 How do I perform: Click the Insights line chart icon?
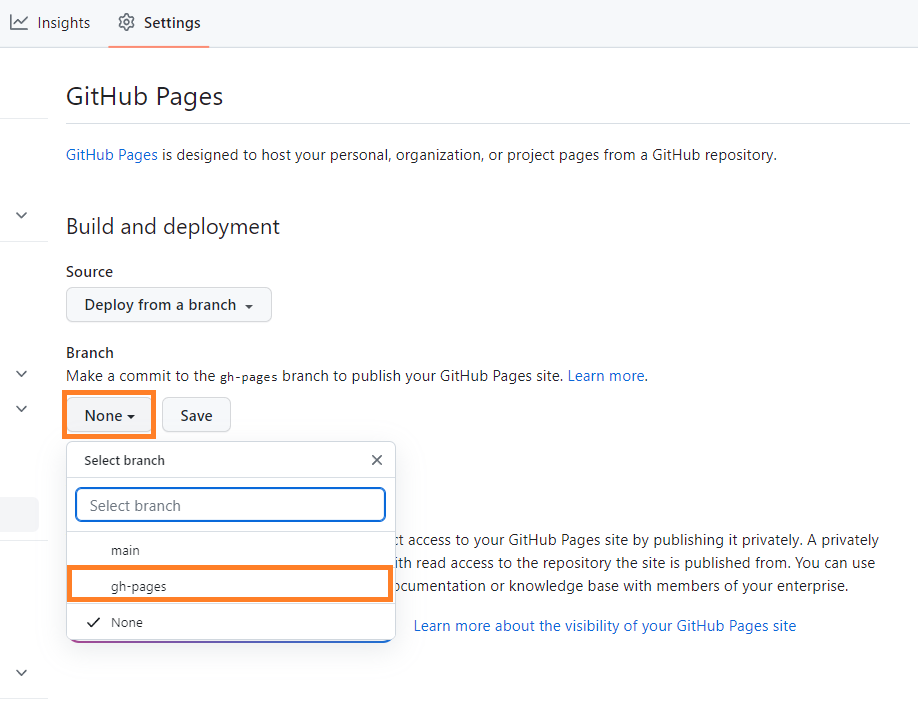(19, 22)
